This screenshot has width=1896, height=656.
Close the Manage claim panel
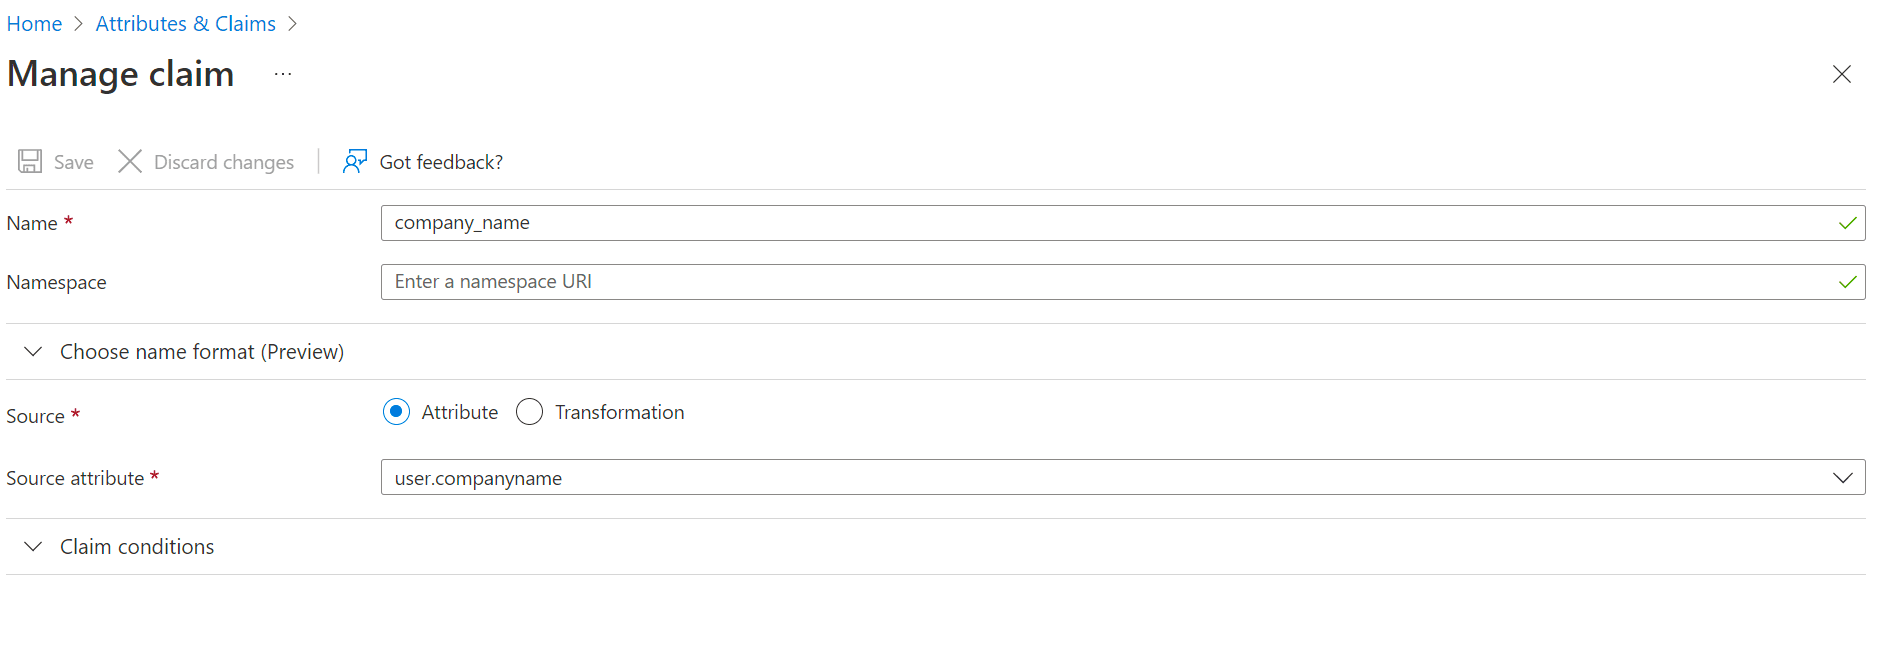click(x=1841, y=74)
